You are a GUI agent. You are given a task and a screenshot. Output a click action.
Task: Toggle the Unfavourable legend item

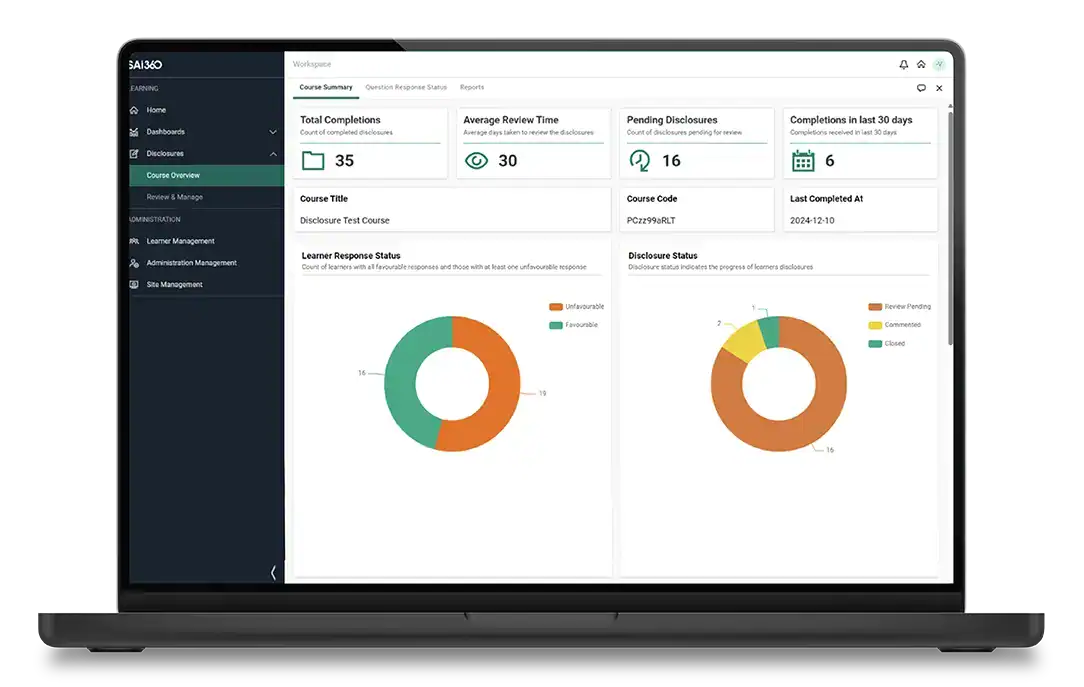pyautogui.click(x=576, y=307)
